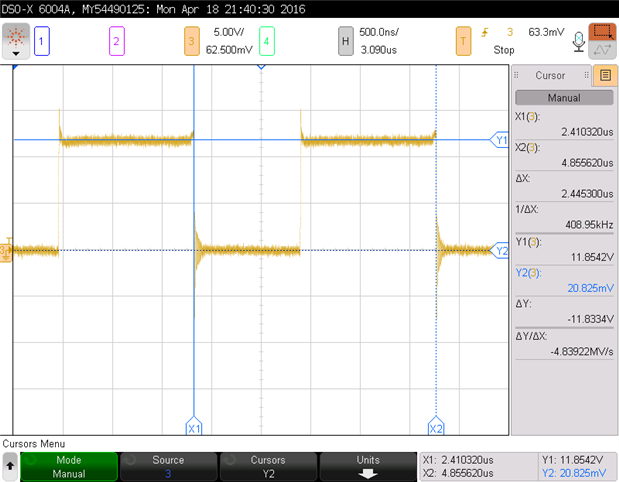This screenshot has height=482, width=619.
Task: Open the Cursors Y2 softkey
Action: click(x=268, y=467)
